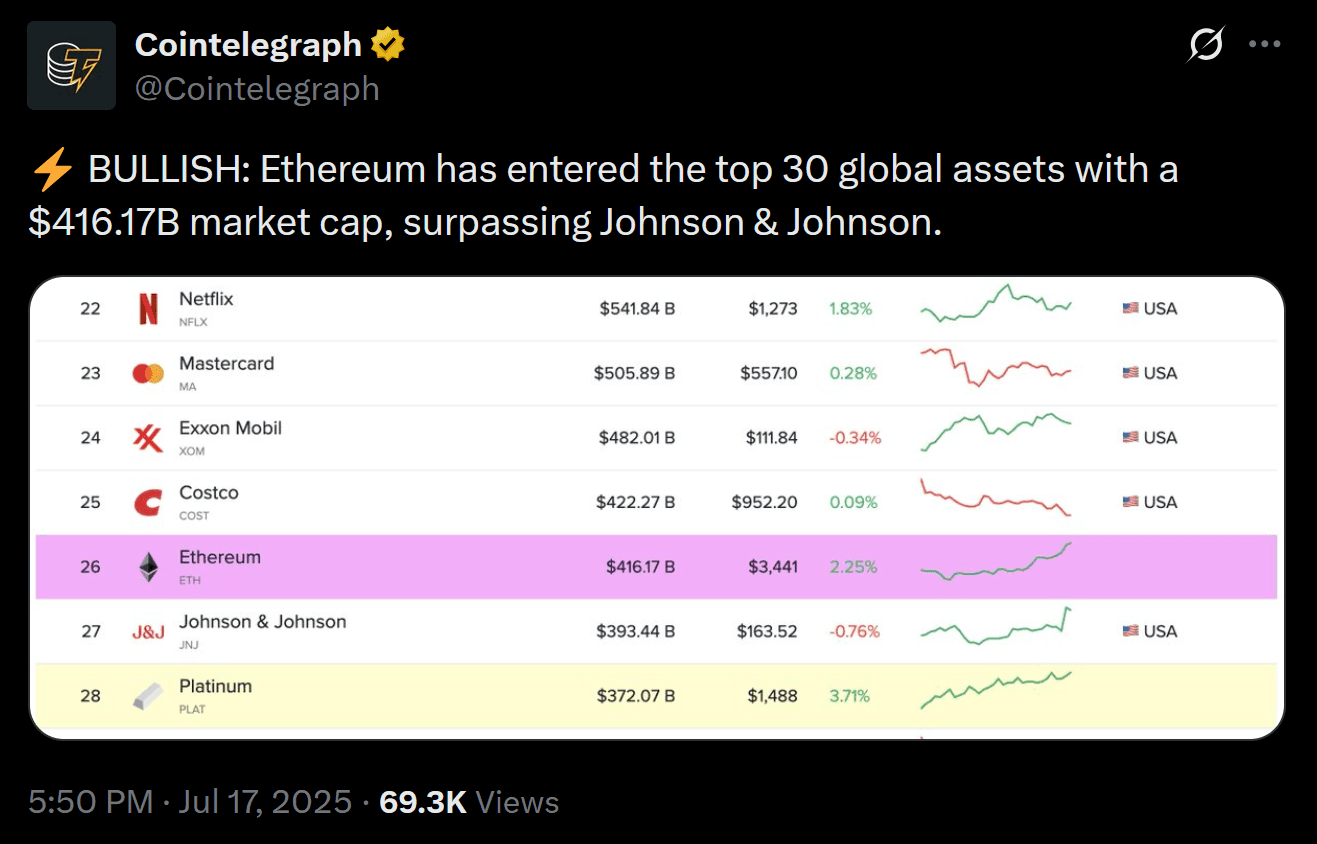The image size is (1317, 844).
Task: Click the 69.3K Views count
Action: click(x=469, y=802)
